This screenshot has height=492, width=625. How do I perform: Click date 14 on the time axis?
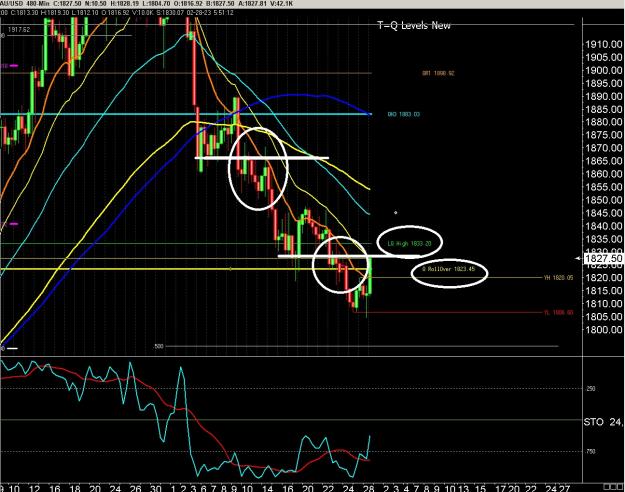(x=267, y=488)
